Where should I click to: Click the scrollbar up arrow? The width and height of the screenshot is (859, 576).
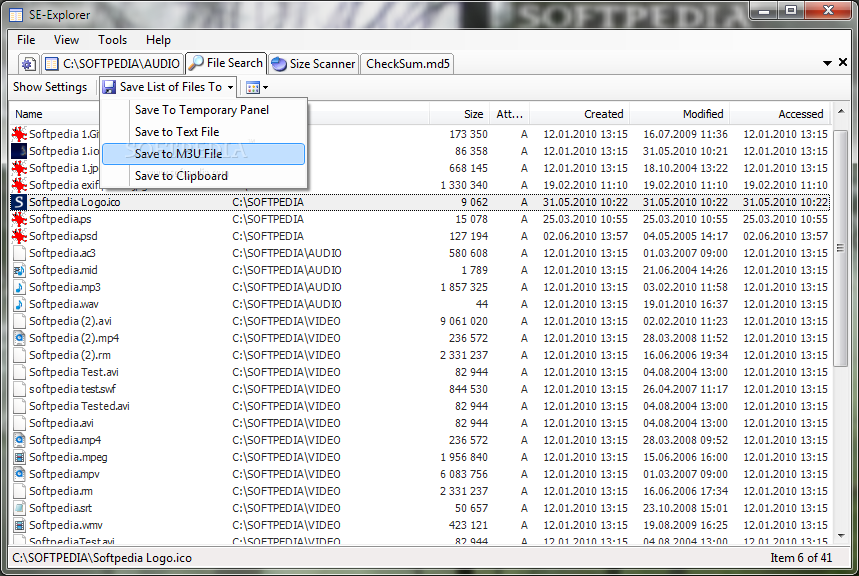(840, 111)
